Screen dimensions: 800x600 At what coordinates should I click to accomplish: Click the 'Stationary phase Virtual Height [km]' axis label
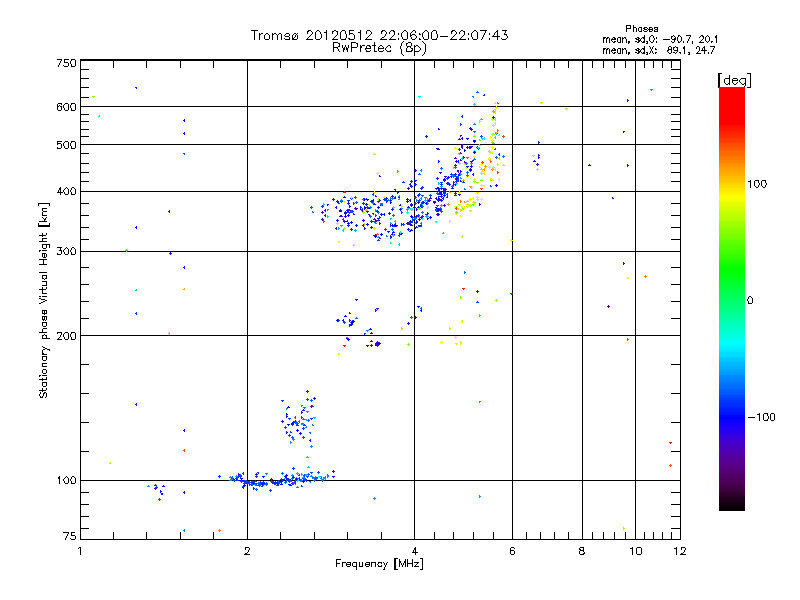(44, 301)
